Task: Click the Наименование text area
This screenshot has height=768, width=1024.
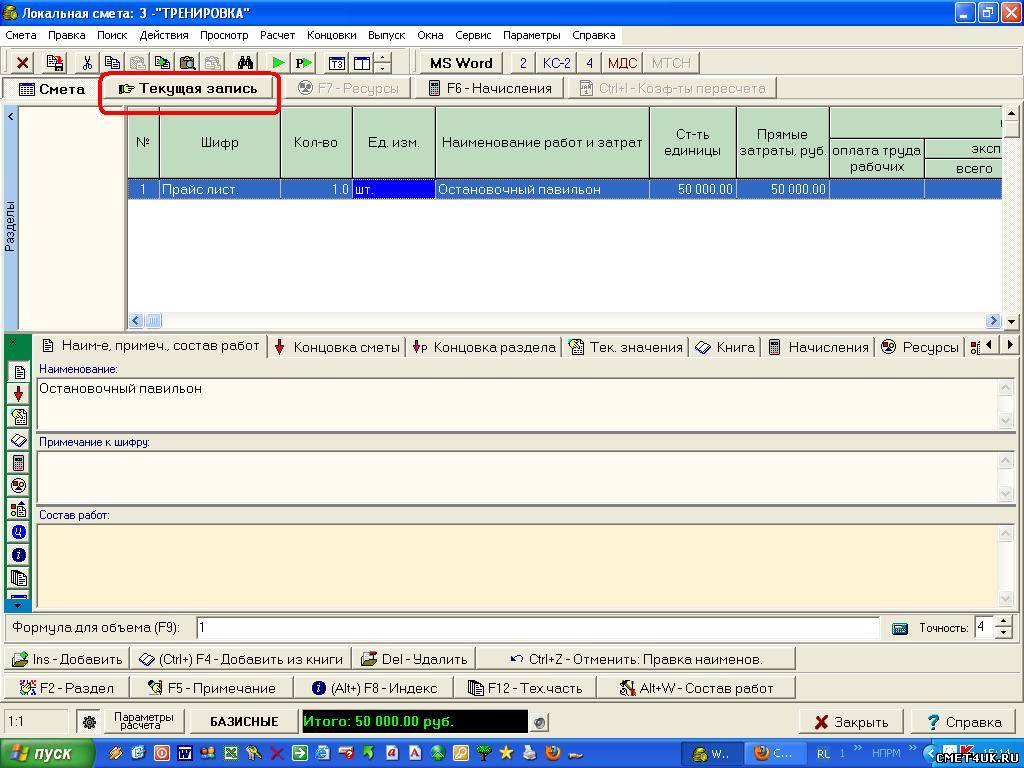Action: tap(517, 404)
